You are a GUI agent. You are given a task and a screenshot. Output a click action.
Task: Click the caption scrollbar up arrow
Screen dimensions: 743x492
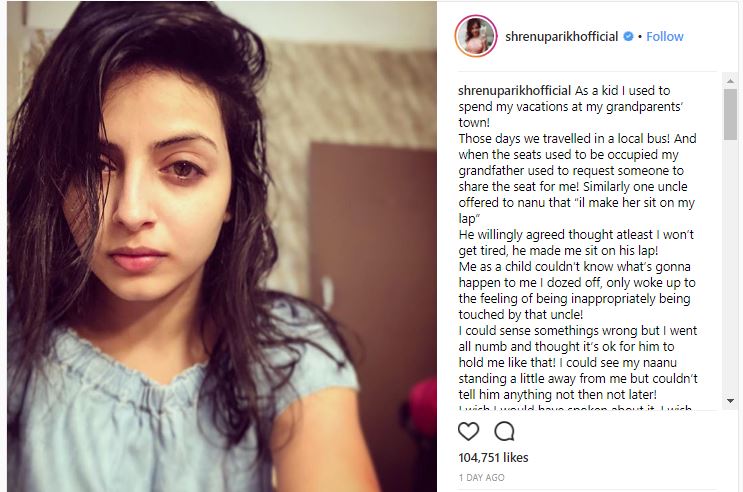click(730, 81)
